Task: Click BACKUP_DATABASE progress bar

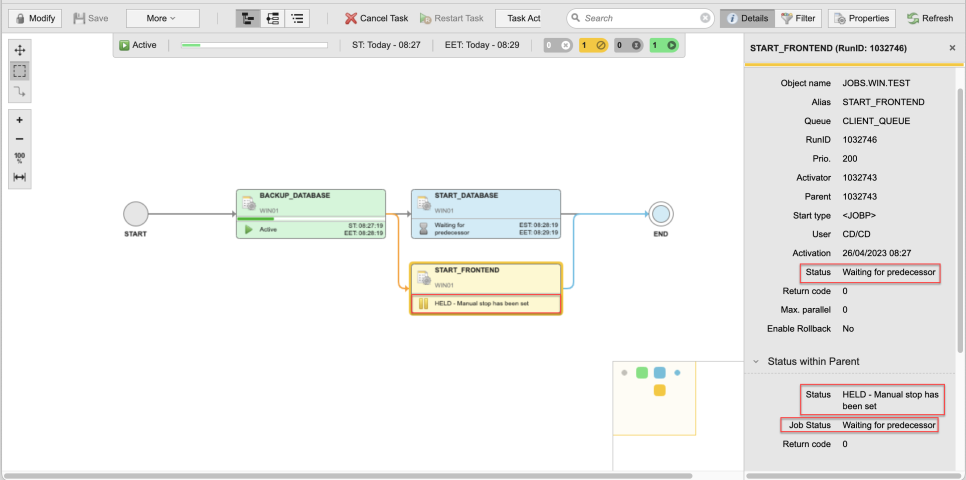Action: click(311, 219)
